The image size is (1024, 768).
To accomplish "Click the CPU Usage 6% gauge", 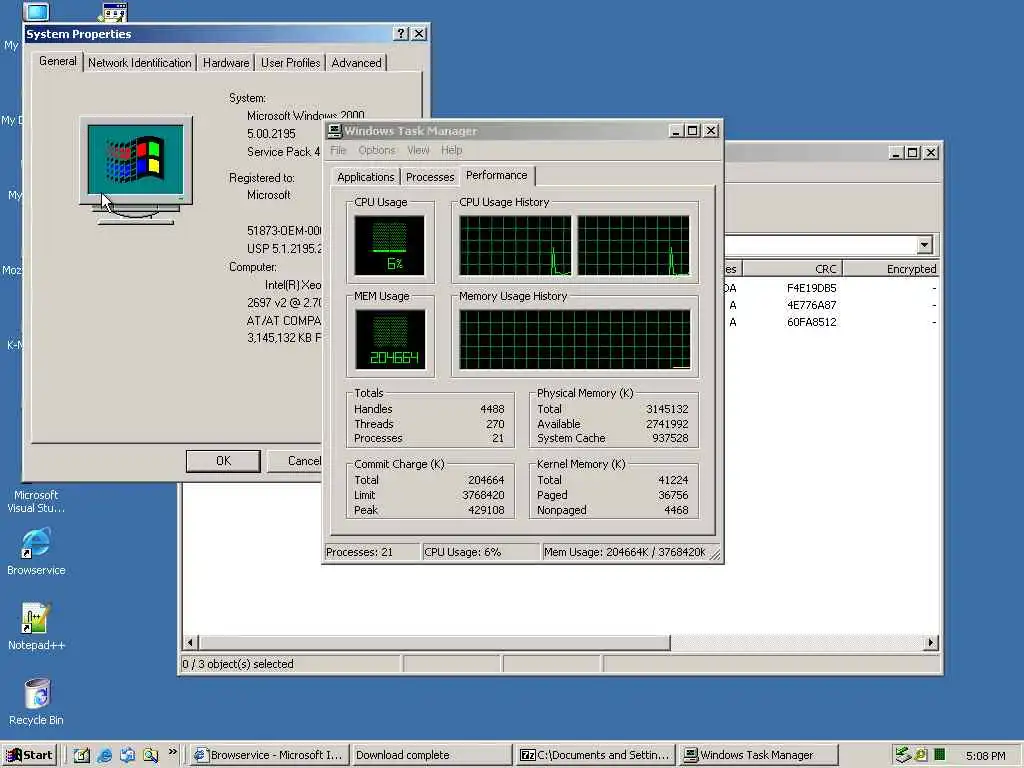I will click(389, 246).
